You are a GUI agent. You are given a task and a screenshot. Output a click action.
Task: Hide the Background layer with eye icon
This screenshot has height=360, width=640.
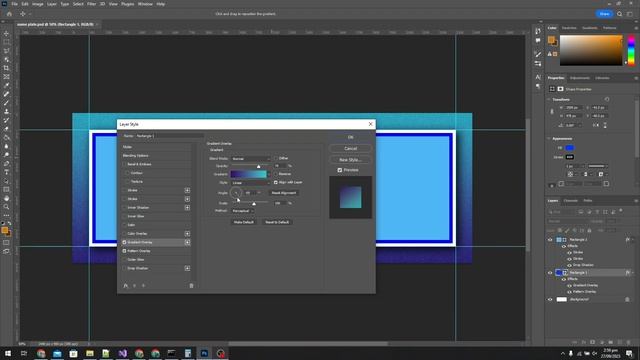pyautogui.click(x=550, y=299)
